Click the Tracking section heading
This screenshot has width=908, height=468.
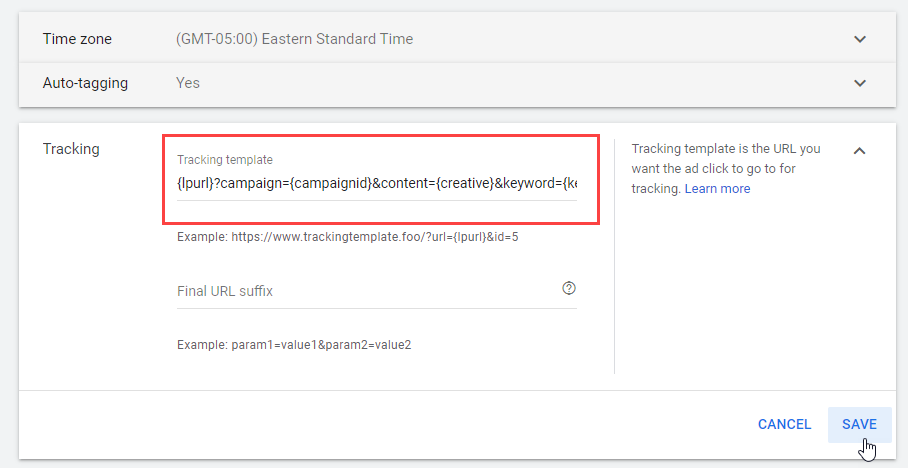click(x=71, y=149)
